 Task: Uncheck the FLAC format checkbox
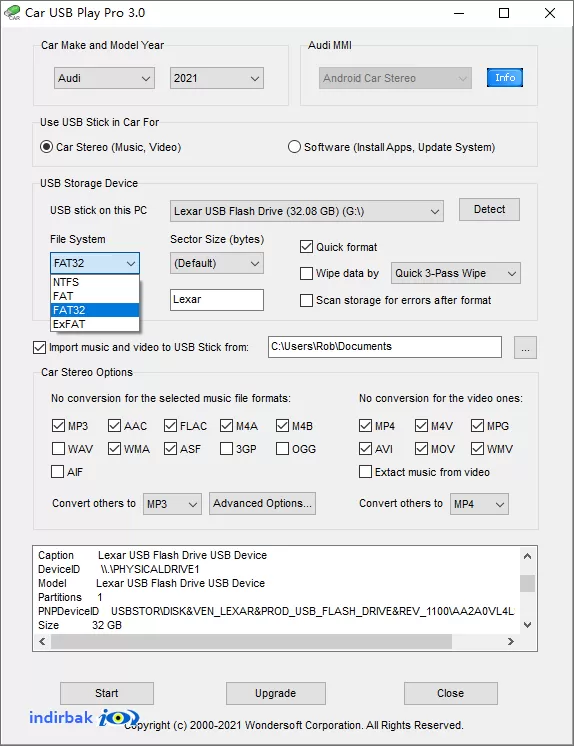click(x=170, y=425)
